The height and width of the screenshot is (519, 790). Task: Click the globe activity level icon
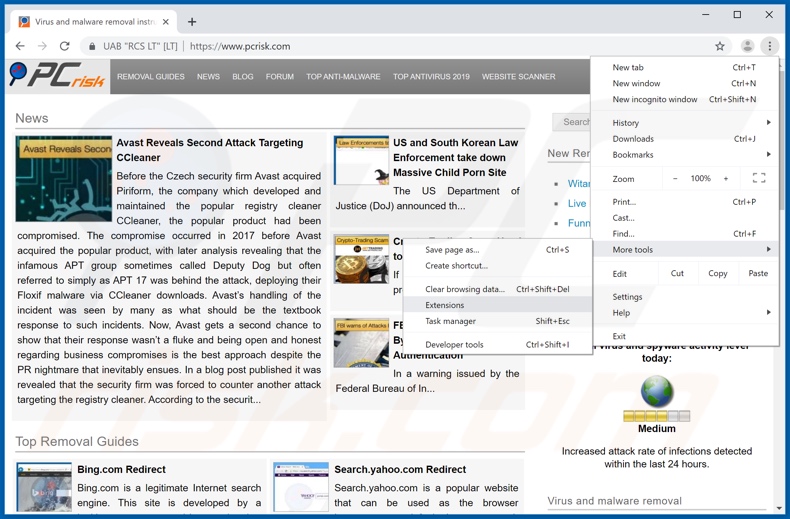[x=657, y=391]
